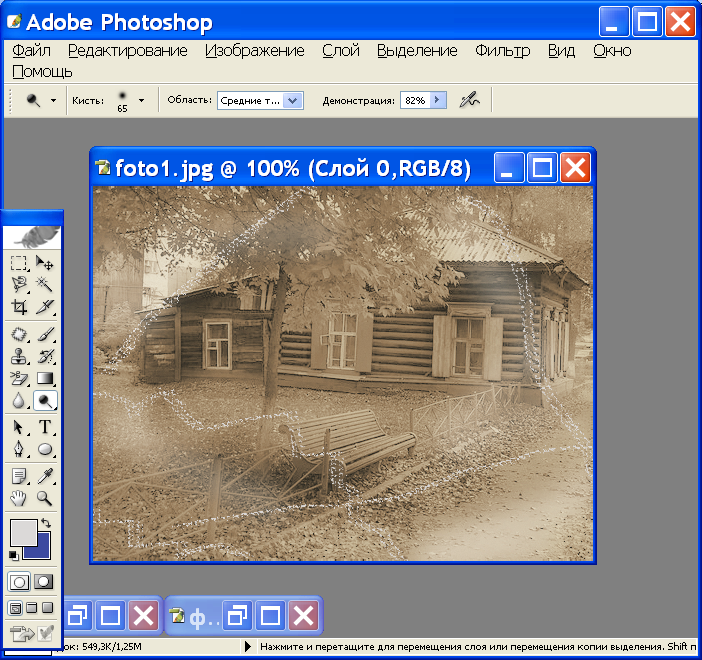702x660 pixels.
Task: Select the Healing Patch tool
Action: tap(18, 334)
